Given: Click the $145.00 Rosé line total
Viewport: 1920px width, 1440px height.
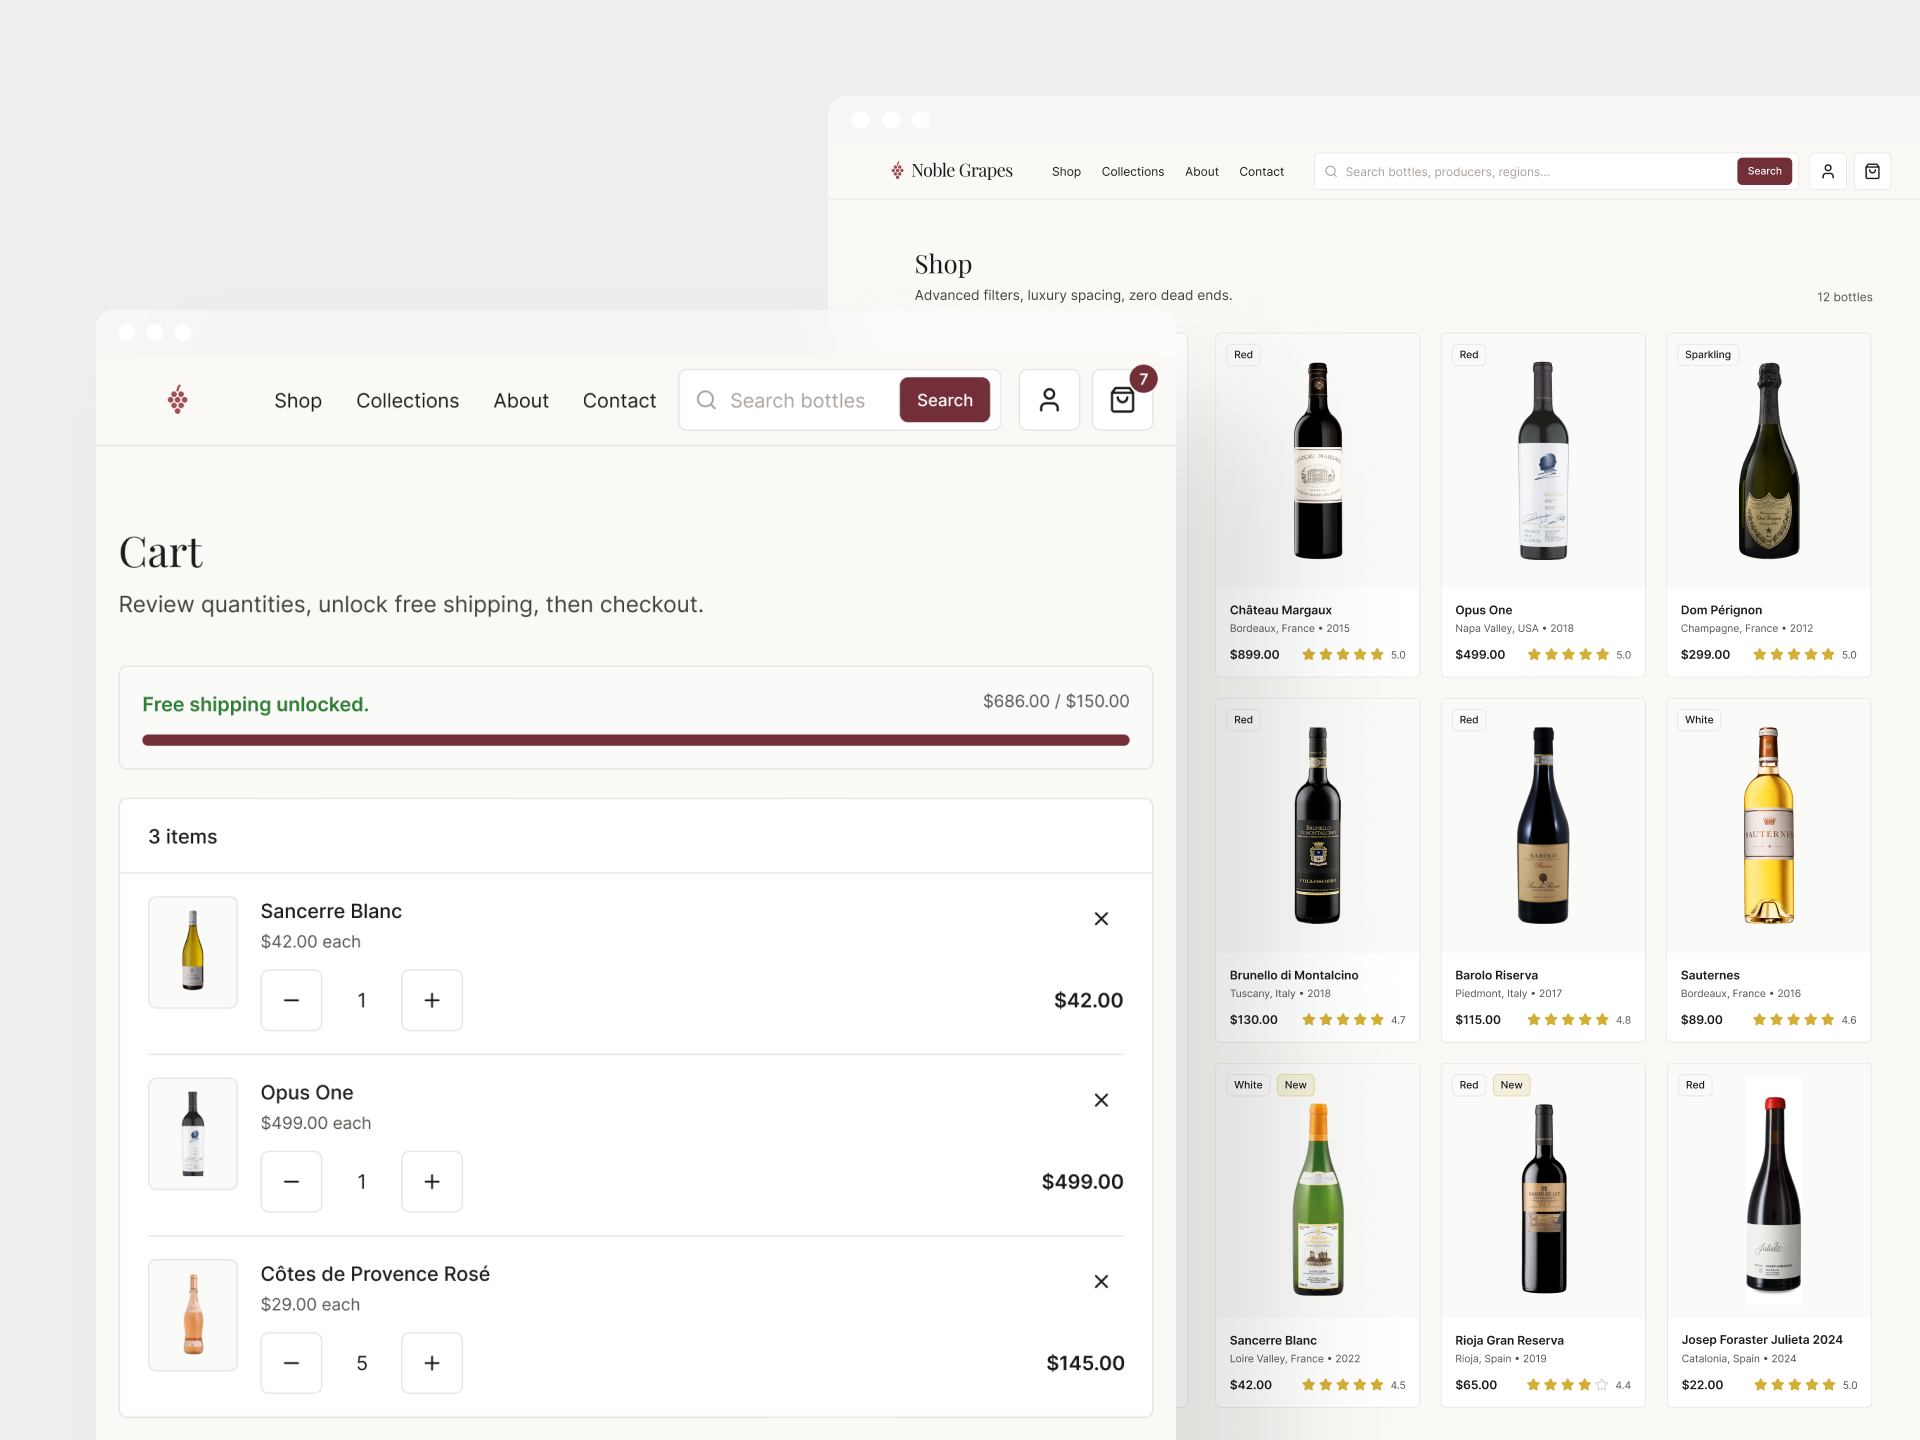Looking at the screenshot, I should click(x=1085, y=1363).
